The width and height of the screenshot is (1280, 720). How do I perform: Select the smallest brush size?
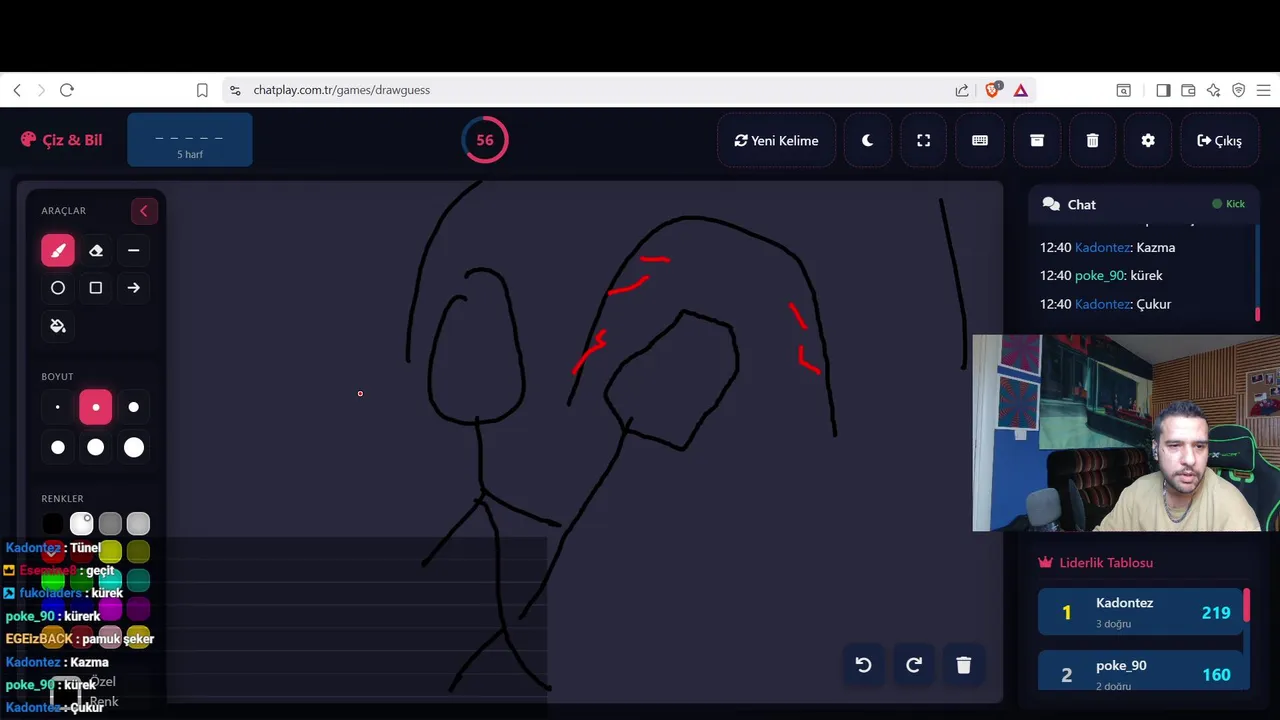click(58, 407)
